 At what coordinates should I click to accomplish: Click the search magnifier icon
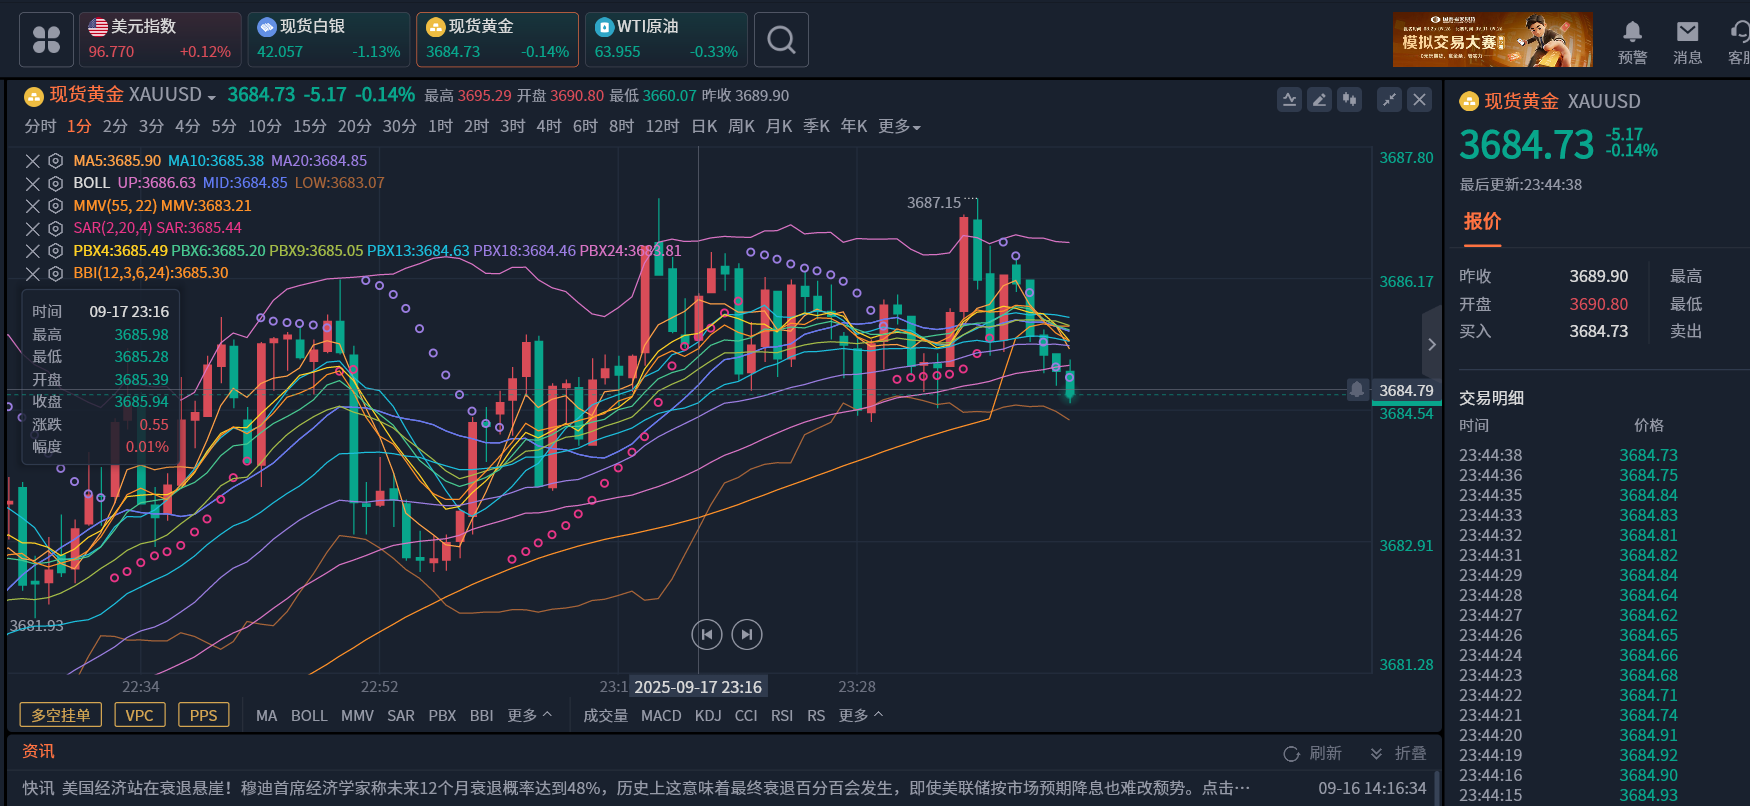pyautogui.click(x=781, y=40)
